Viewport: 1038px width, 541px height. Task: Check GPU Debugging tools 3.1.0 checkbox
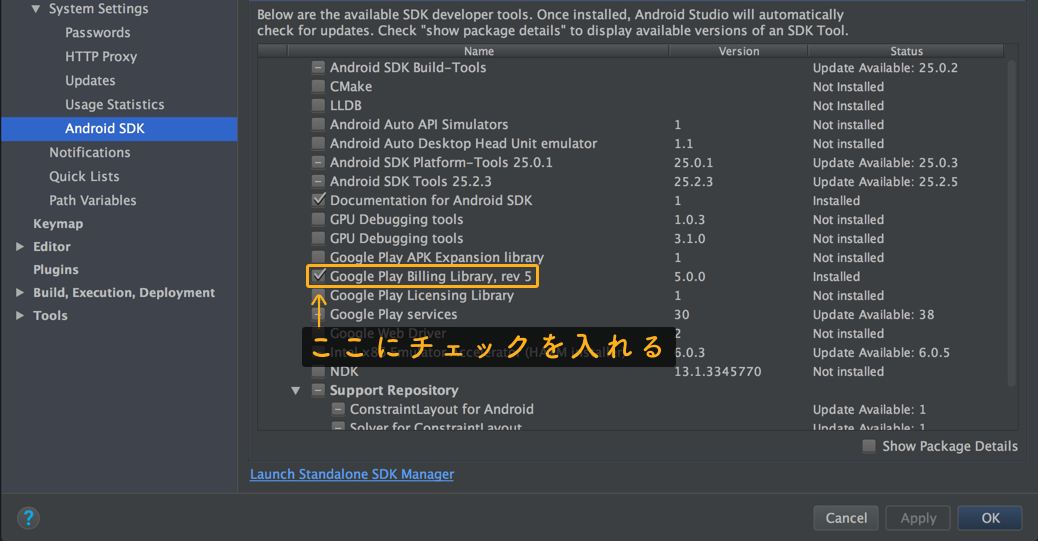[x=318, y=238]
